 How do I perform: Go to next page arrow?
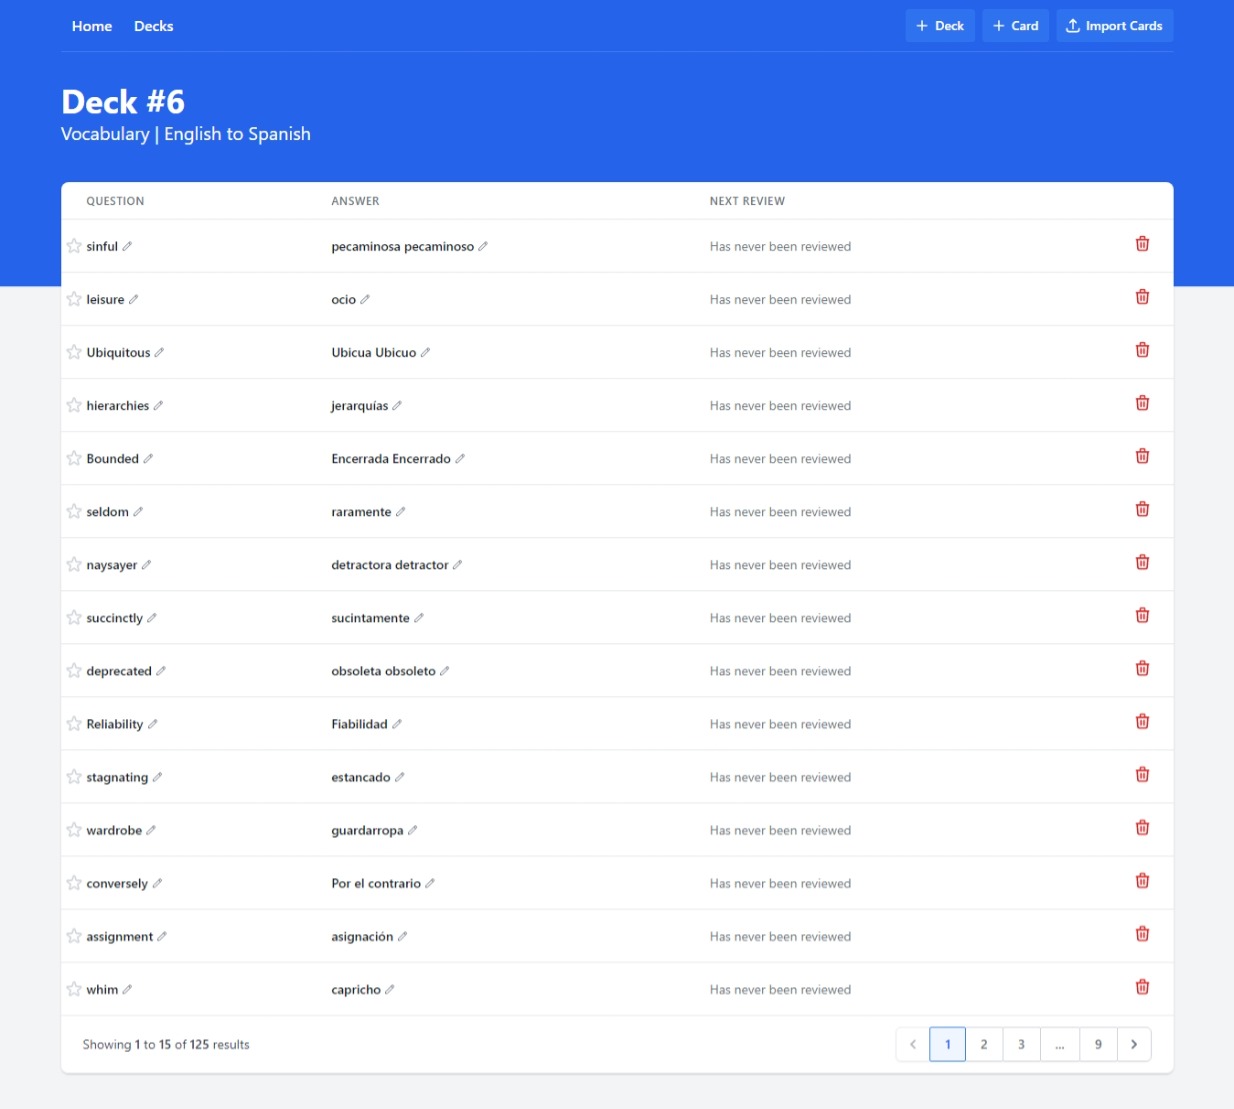(1134, 1044)
